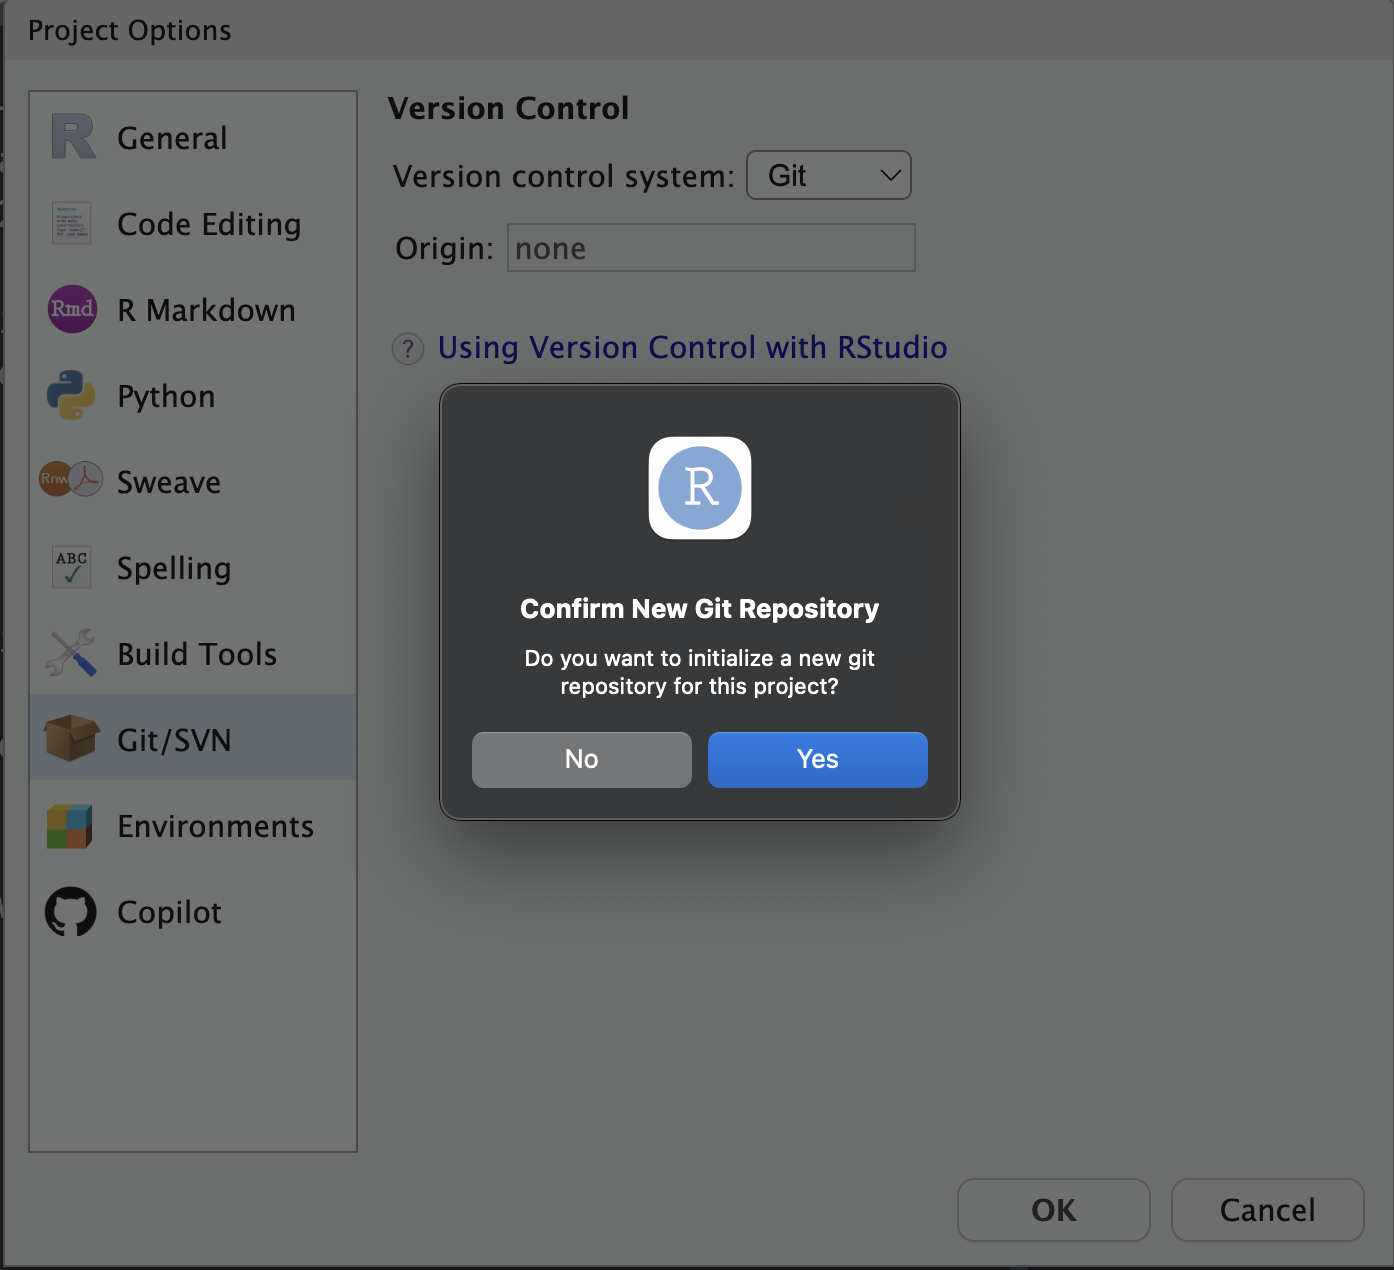
Task: Open the General options section
Action: [x=193, y=137]
